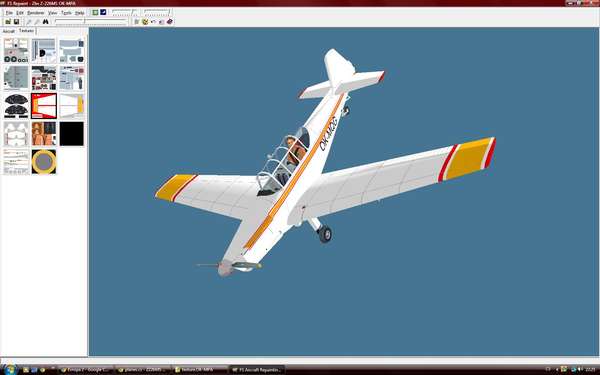Adjust the long toolbar slider track
This screenshot has height=375, width=600.
pyautogui.click(x=91, y=22)
